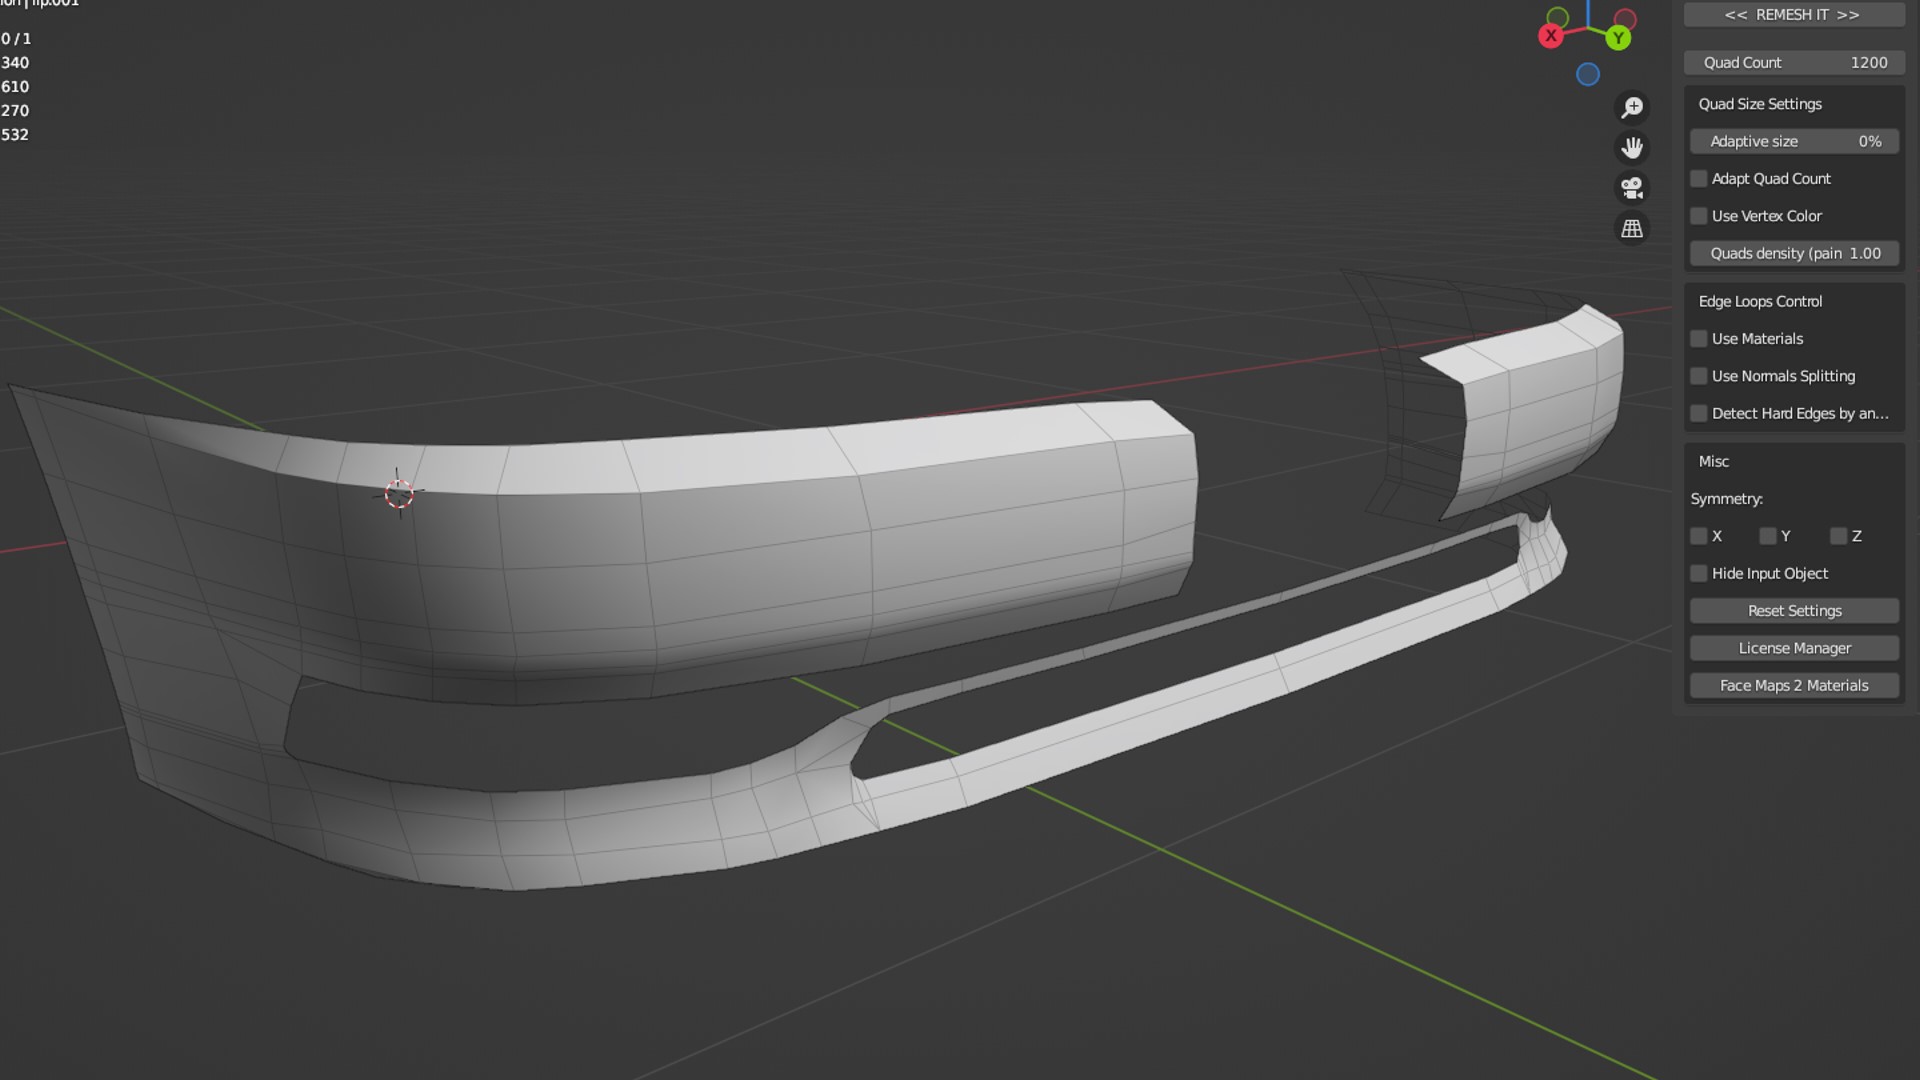The height and width of the screenshot is (1080, 1920).
Task: Enable the Adapt Quad Count checkbox
Action: (1699, 179)
